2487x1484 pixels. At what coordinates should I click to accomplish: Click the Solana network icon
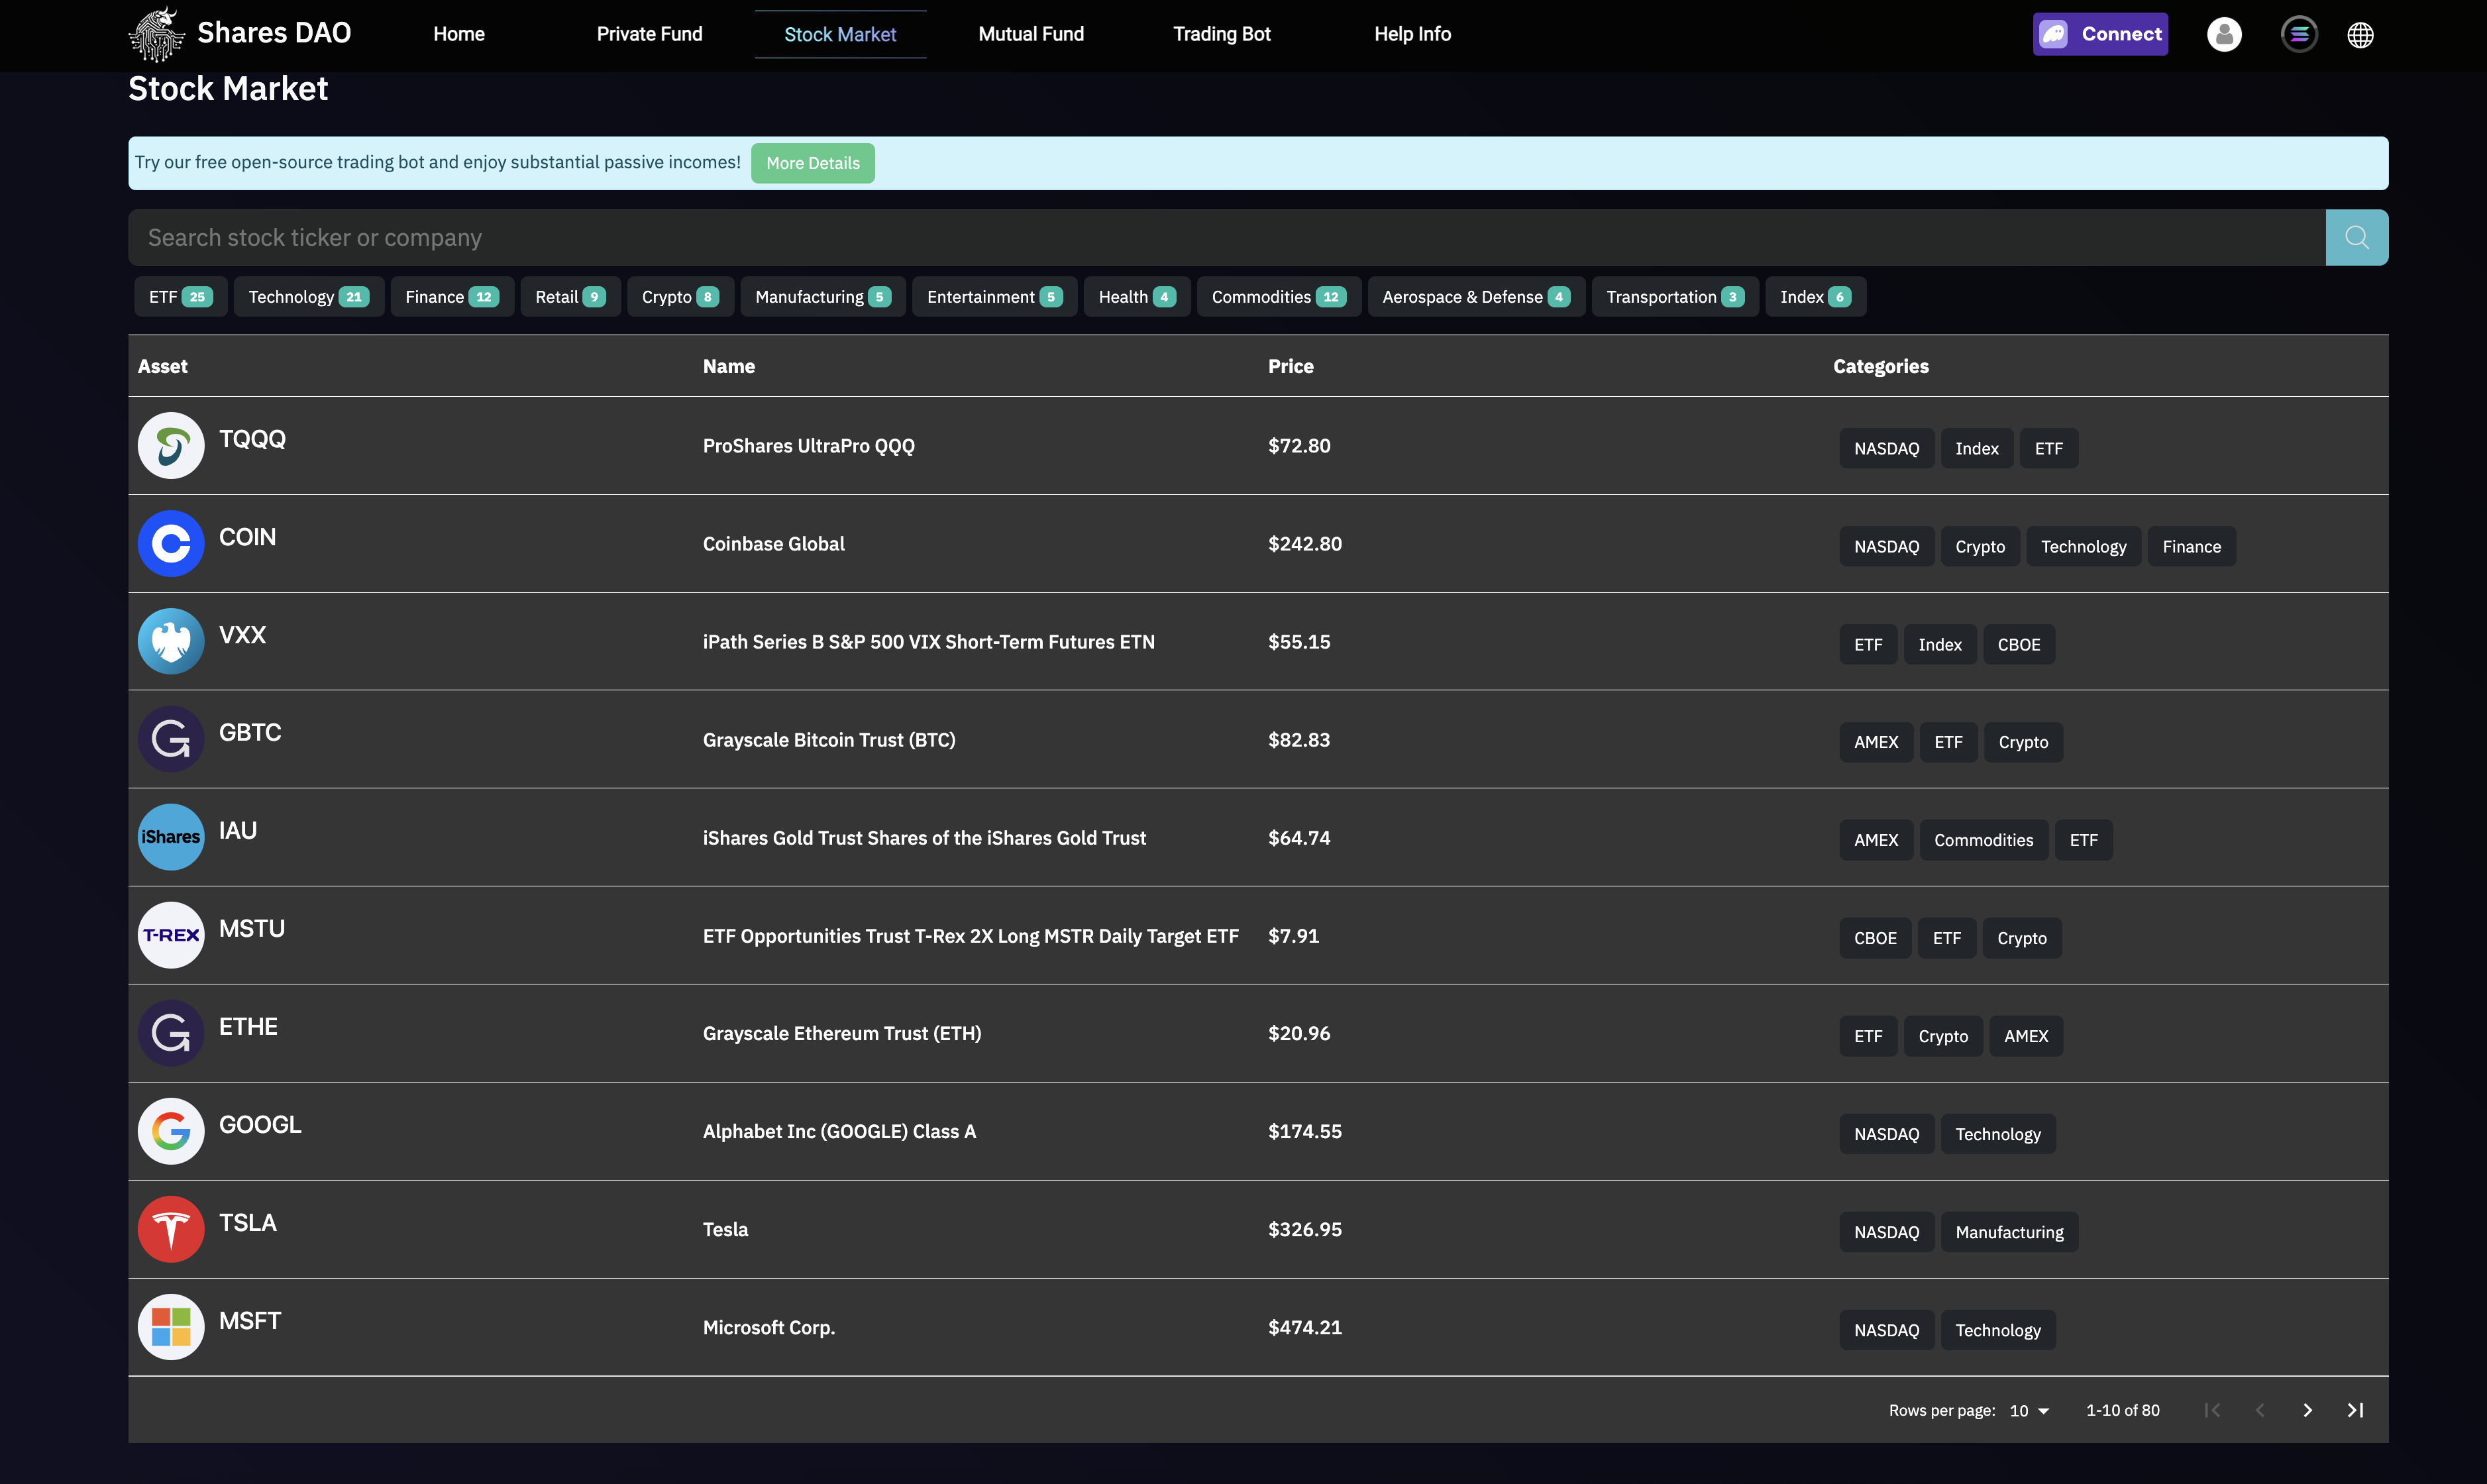coord(2299,35)
